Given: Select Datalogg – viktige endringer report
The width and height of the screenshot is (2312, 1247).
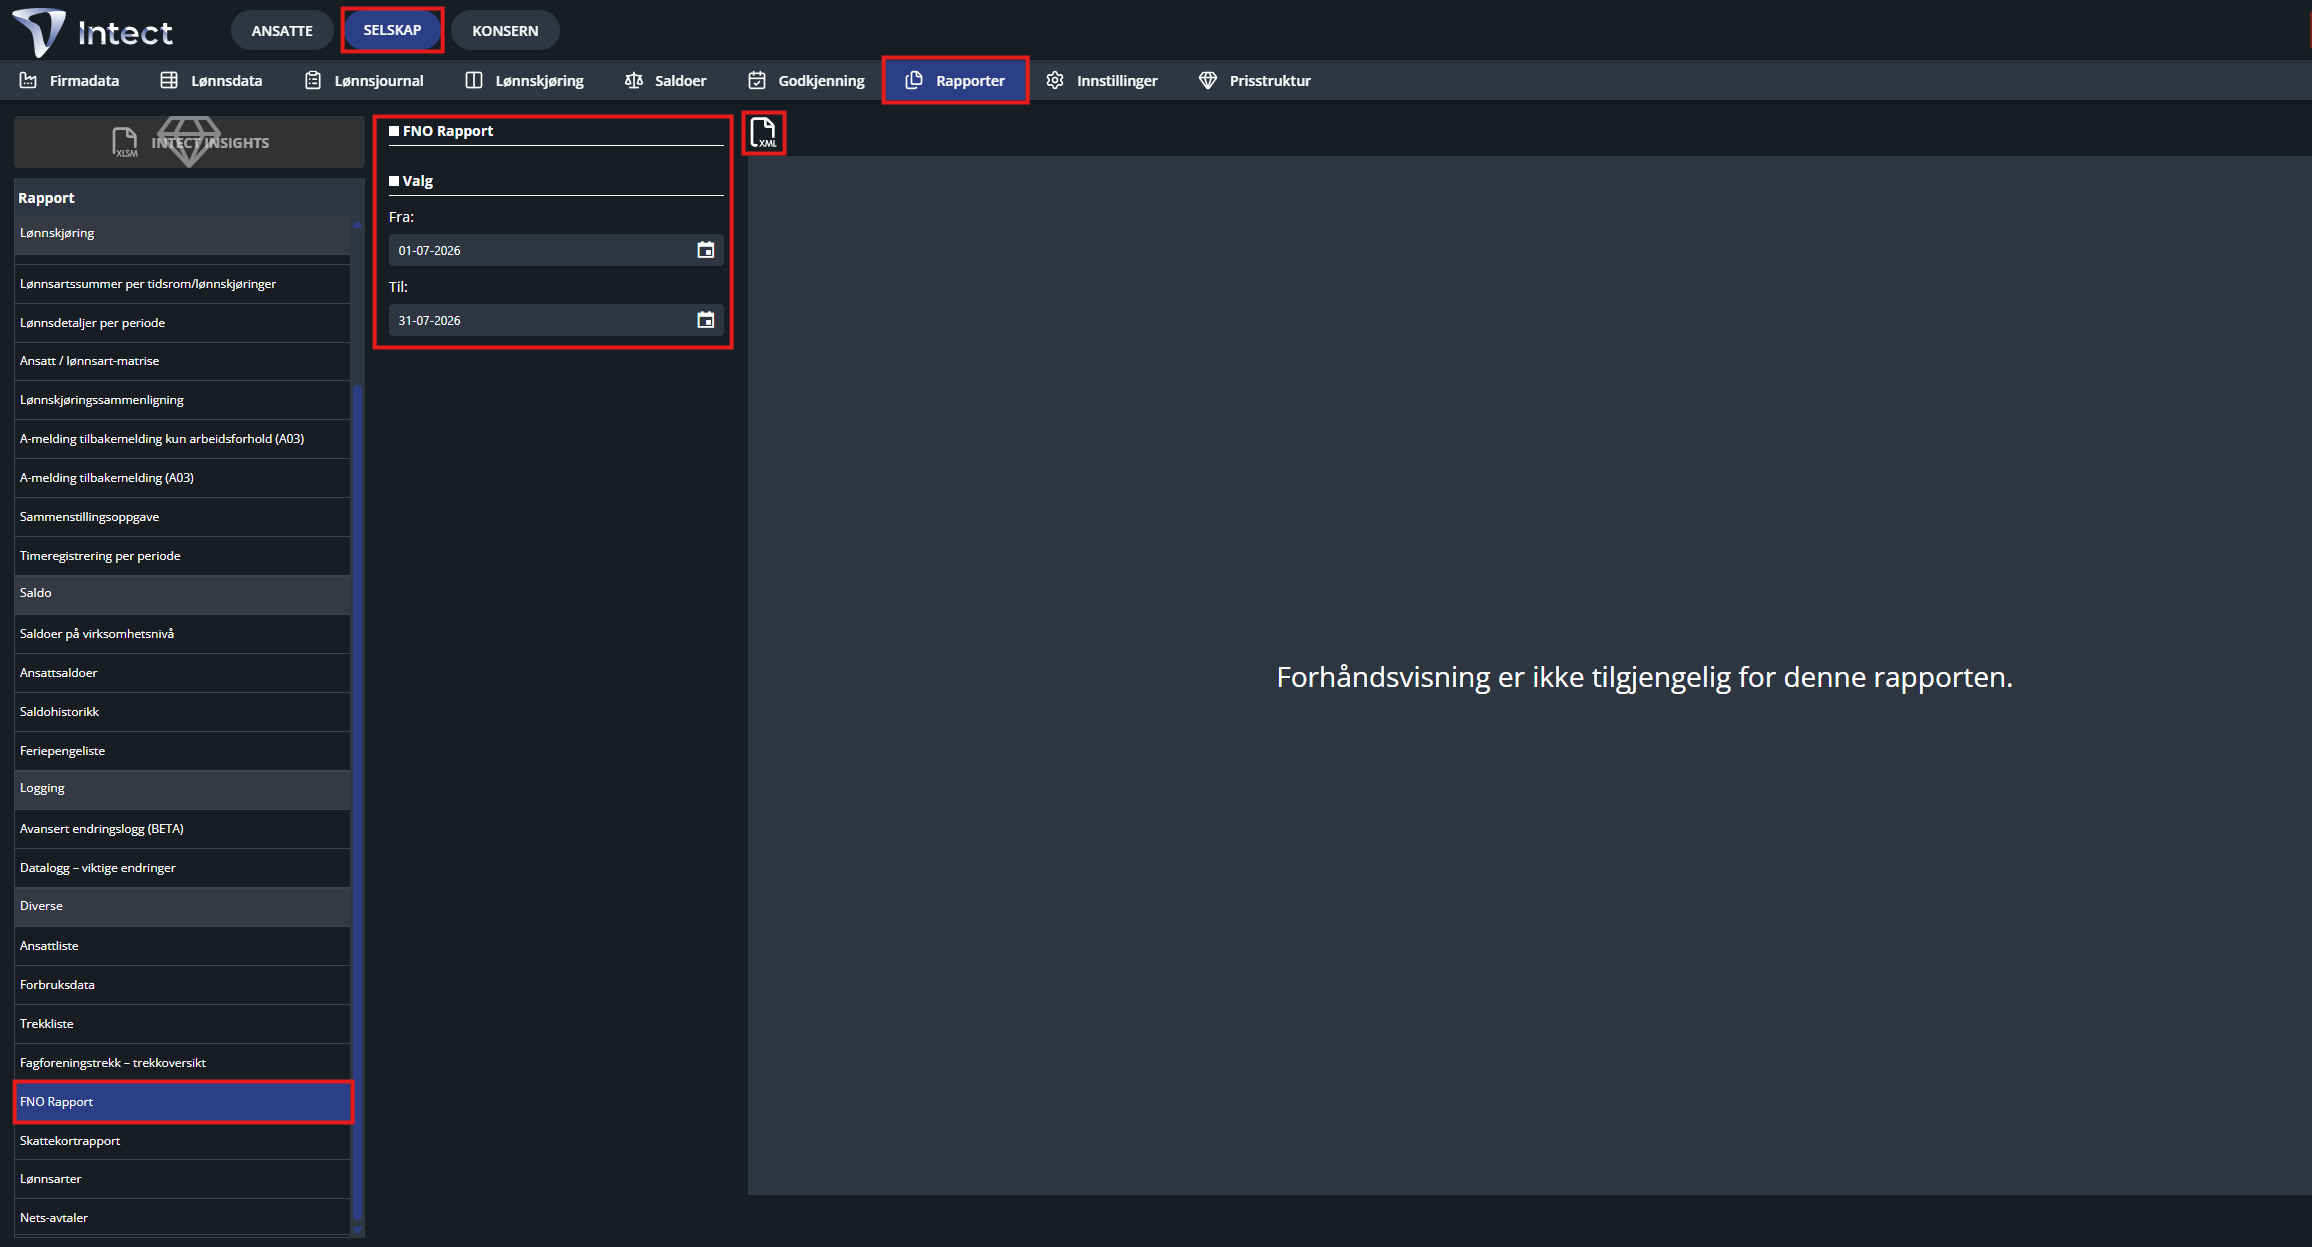Looking at the screenshot, I should 182,868.
